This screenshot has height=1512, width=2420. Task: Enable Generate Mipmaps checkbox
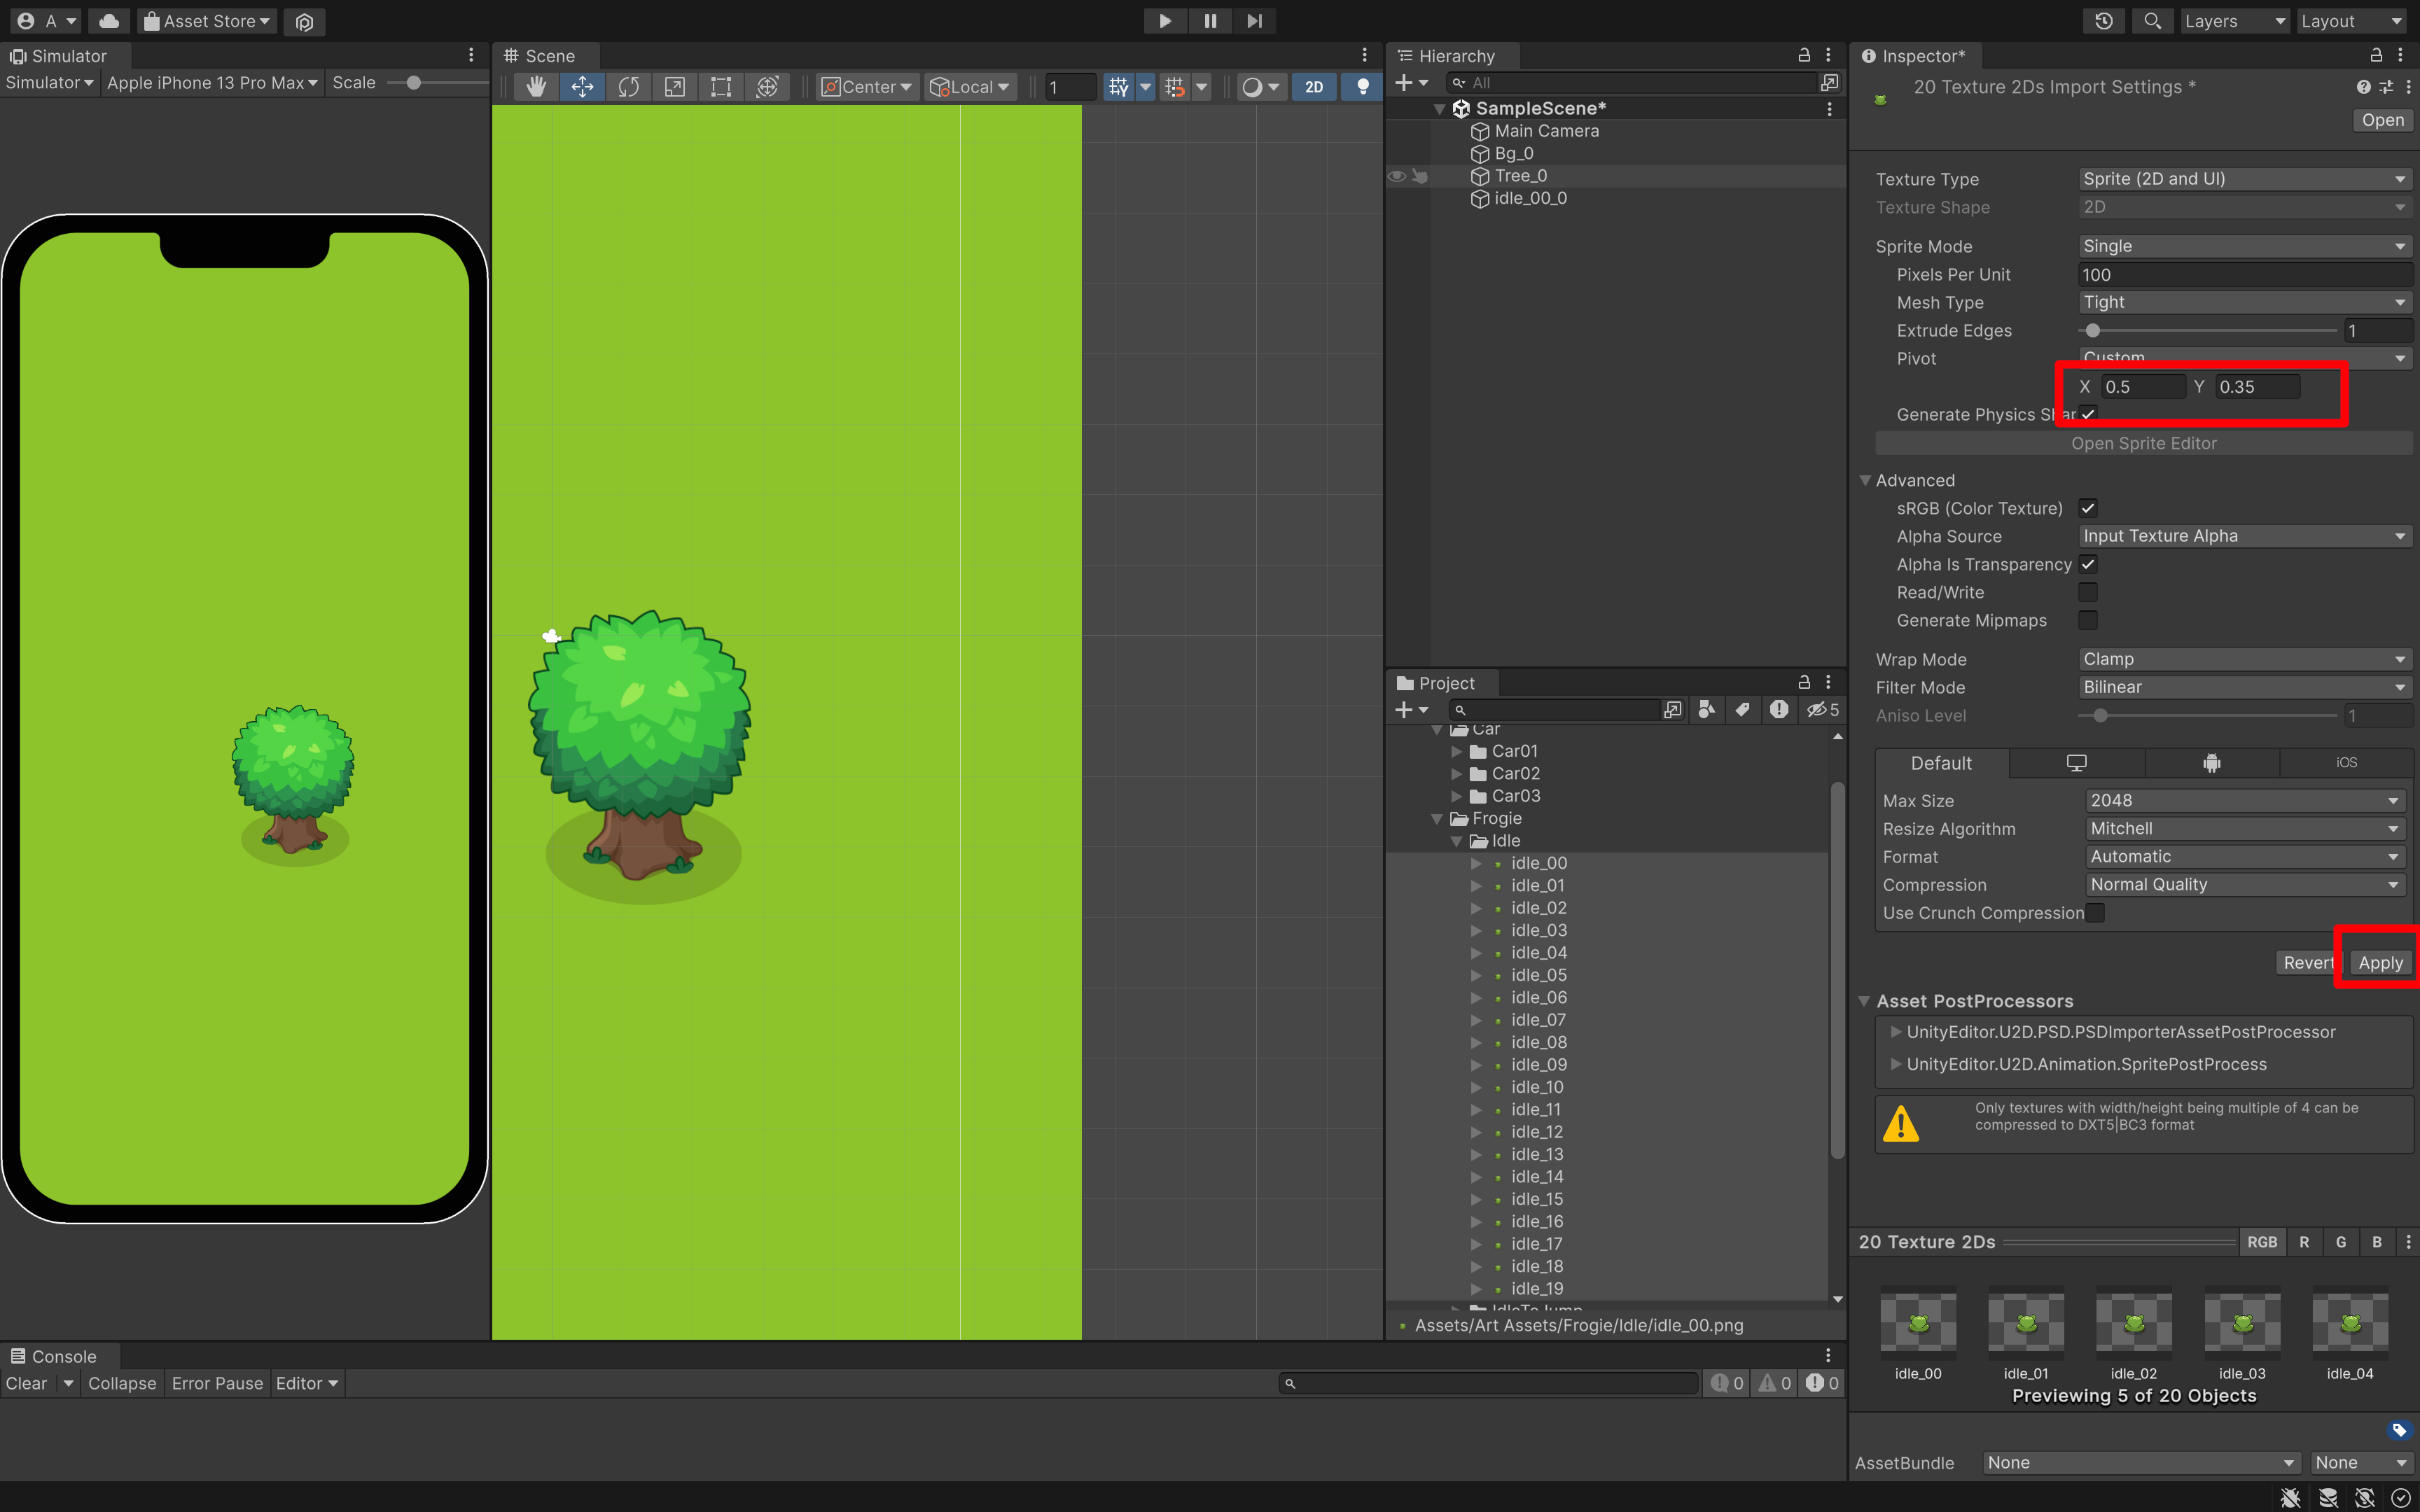click(2088, 620)
